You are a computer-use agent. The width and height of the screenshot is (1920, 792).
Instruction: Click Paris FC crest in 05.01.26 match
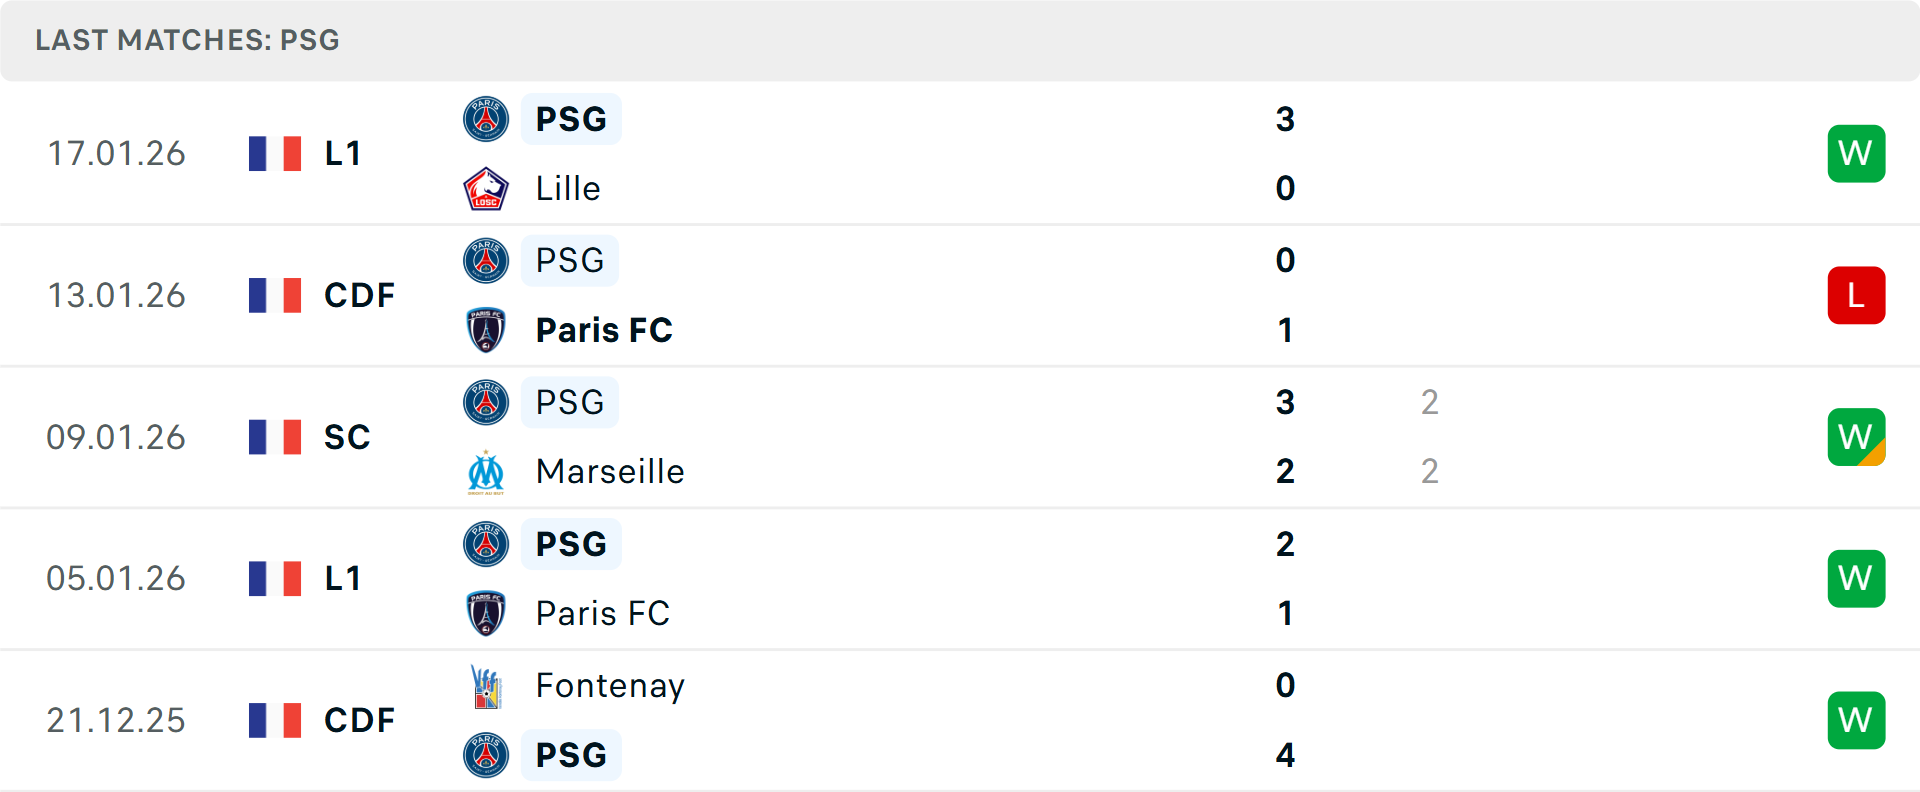[x=486, y=613]
